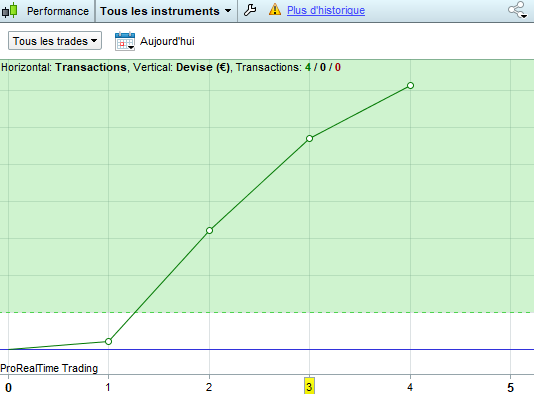Viewport: 534px width, 394px height.
Task: Click the candlestick Performance icon
Action: click(10, 10)
